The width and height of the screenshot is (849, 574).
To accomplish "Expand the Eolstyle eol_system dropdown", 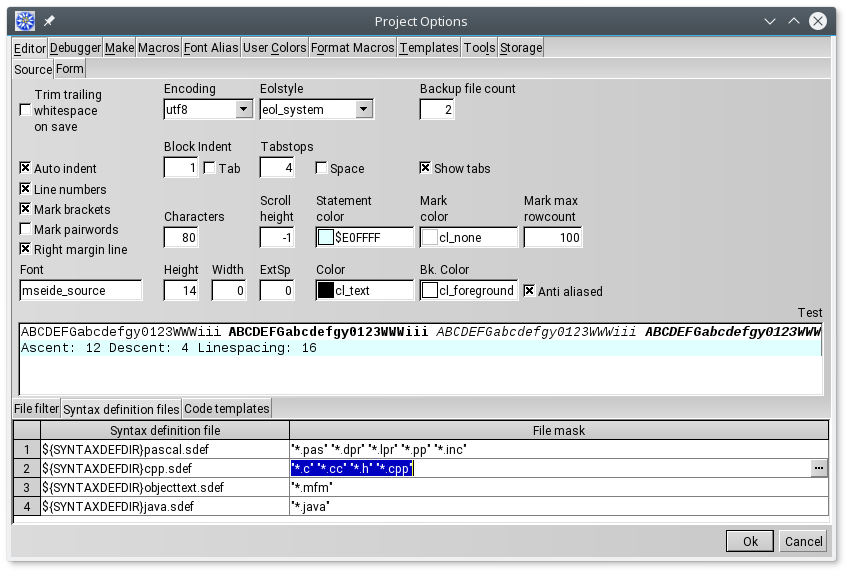I will [x=364, y=109].
